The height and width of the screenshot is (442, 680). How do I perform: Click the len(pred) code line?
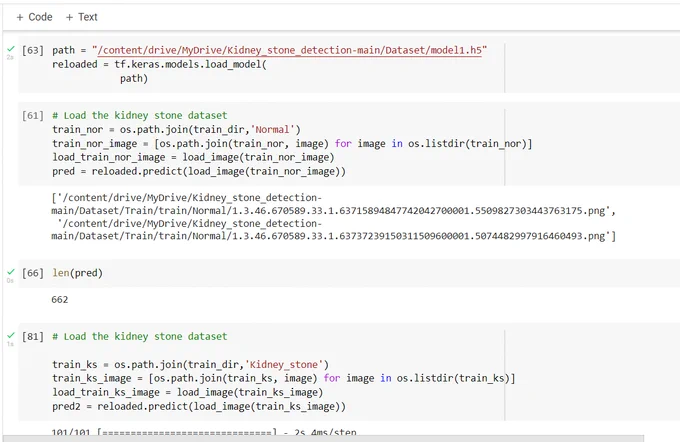[x=78, y=273]
